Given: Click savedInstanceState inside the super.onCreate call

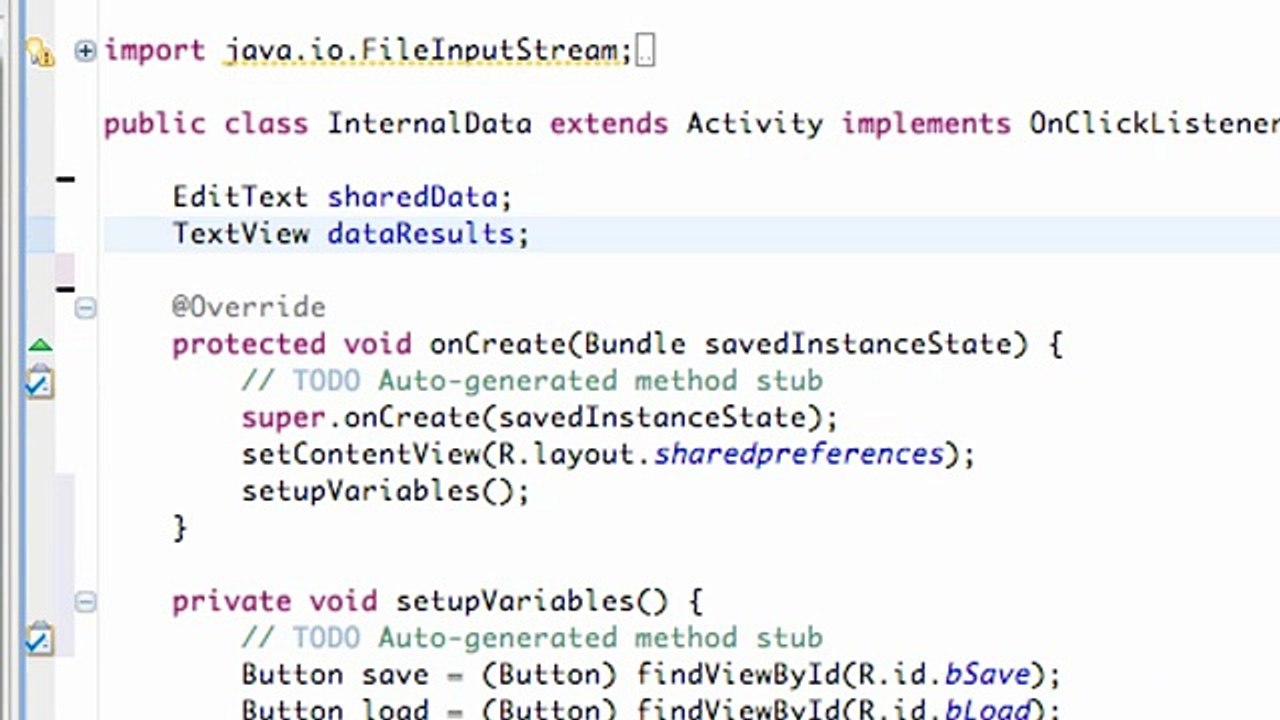Looking at the screenshot, I should tap(652, 417).
